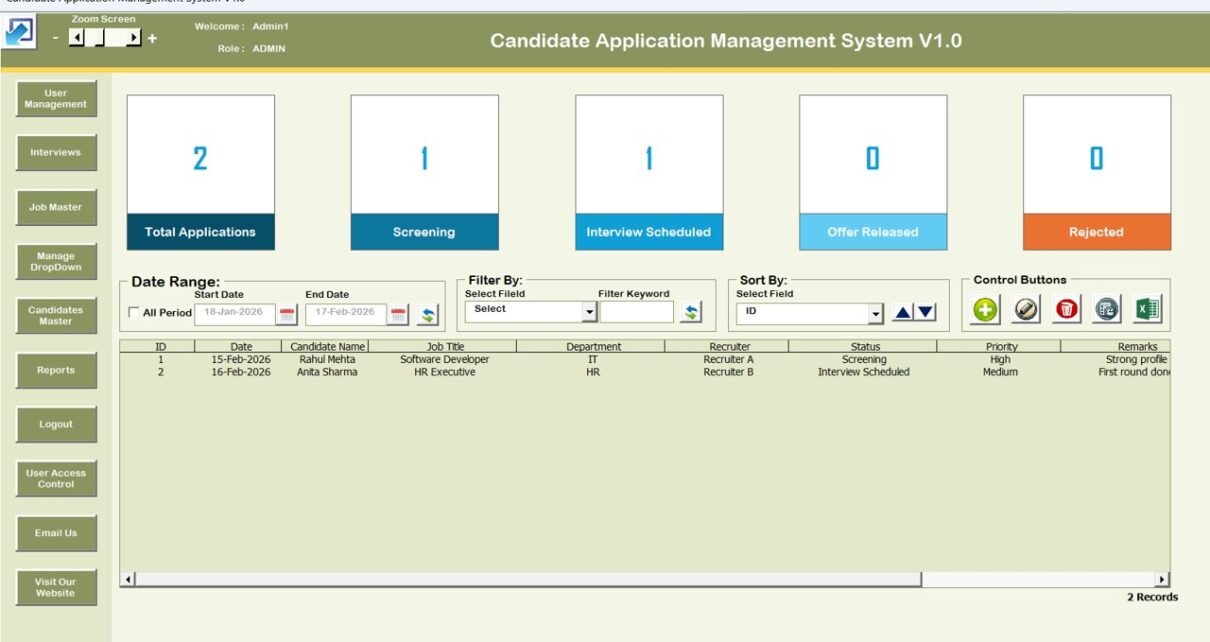This screenshot has height=642, width=1210.
Task: Click the Logout button
Action: tap(56, 424)
